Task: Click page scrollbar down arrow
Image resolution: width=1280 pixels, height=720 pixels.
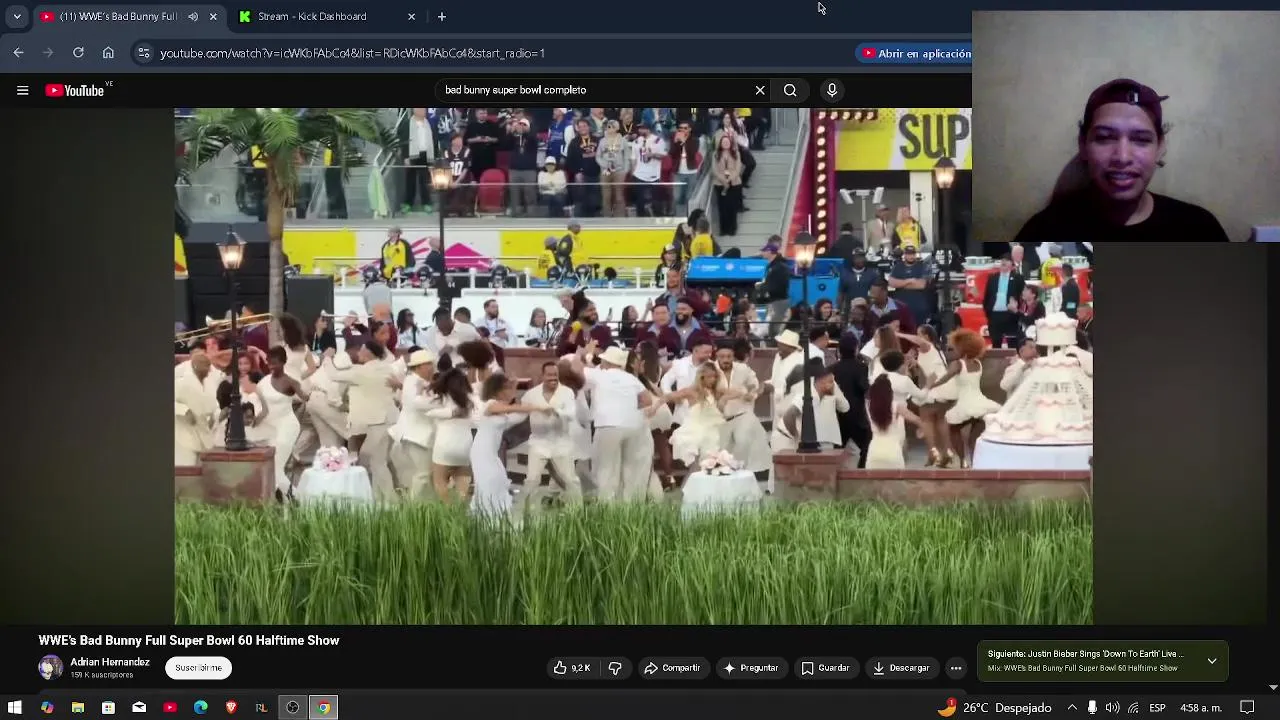Action: point(1273,687)
